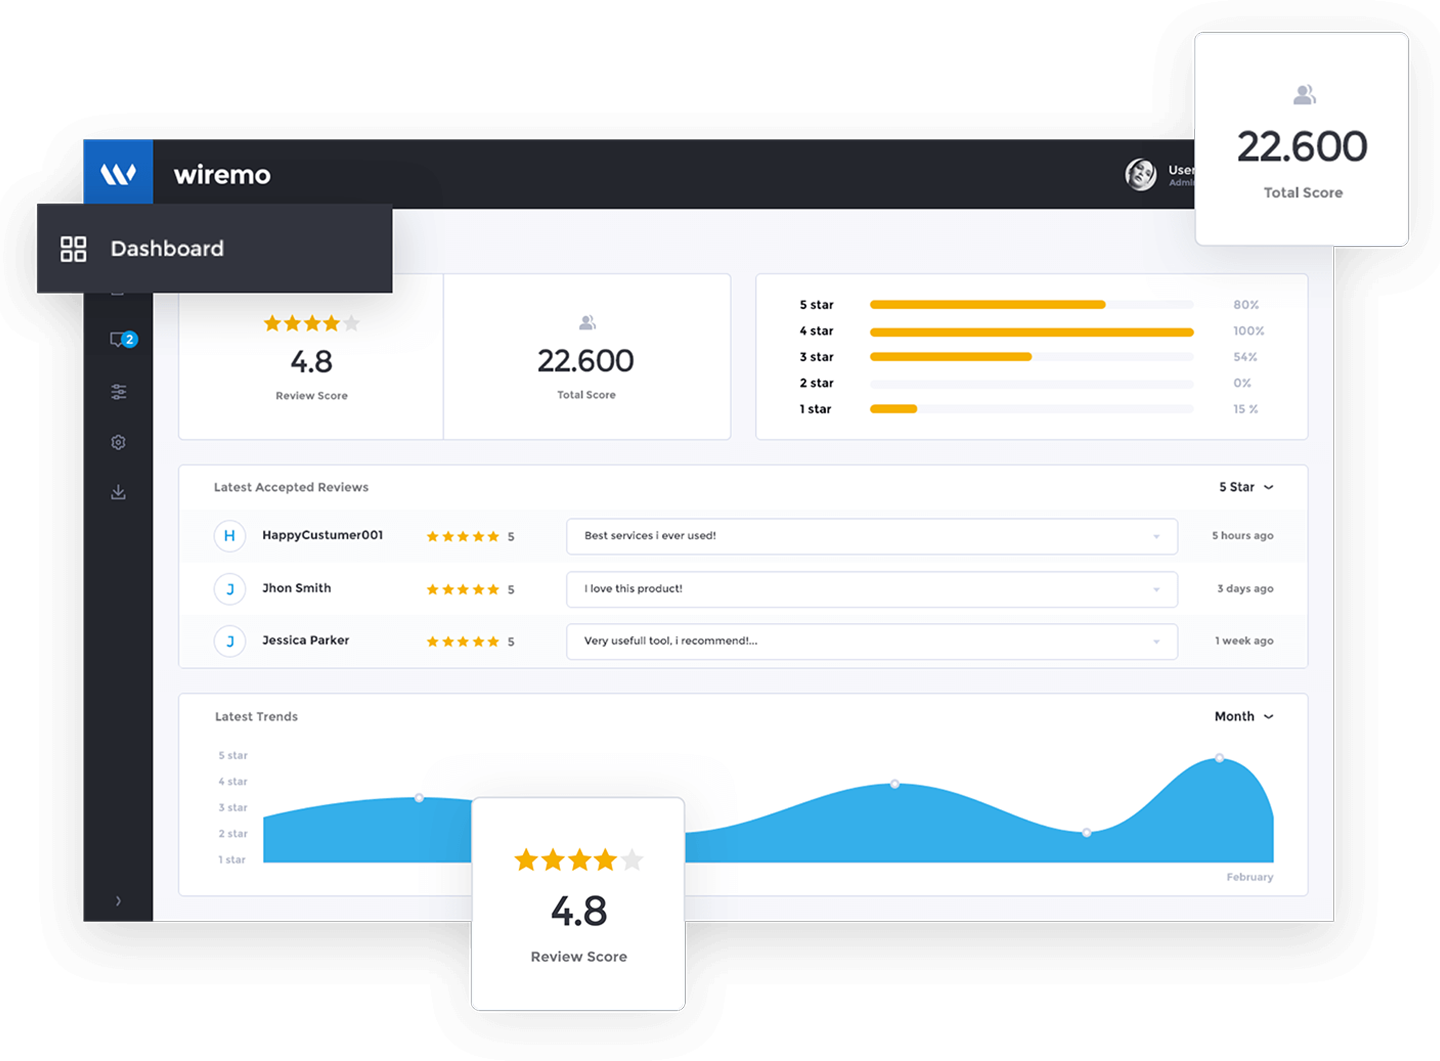This screenshot has height=1061, width=1440.
Task: Click the 4.8 value in dashboard Review Score card
Action: [x=311, y=361]
